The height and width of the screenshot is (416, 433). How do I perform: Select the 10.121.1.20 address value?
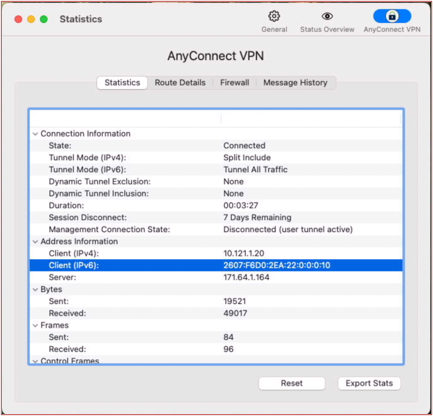pos(244,254)
